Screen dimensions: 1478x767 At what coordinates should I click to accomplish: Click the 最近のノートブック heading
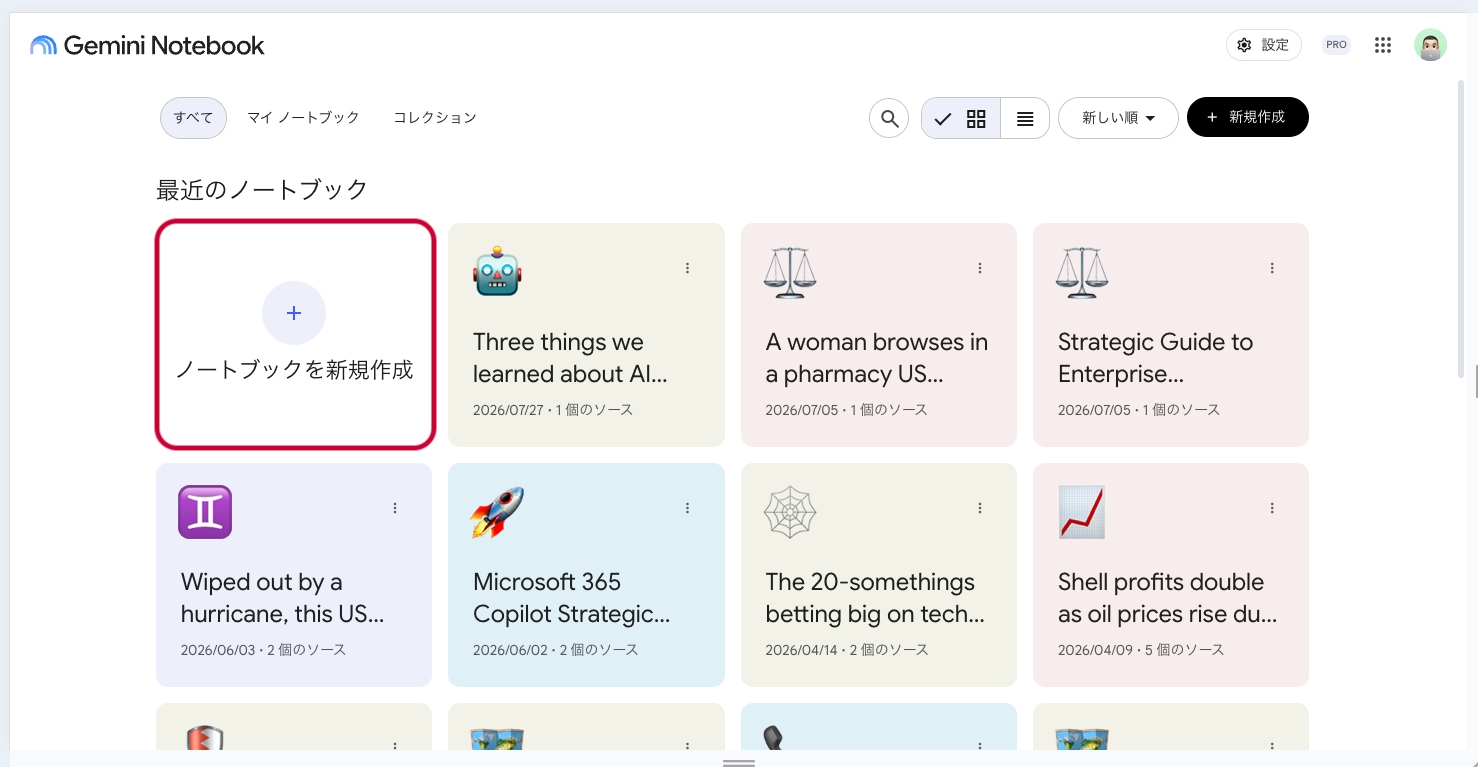pos(262,189)
